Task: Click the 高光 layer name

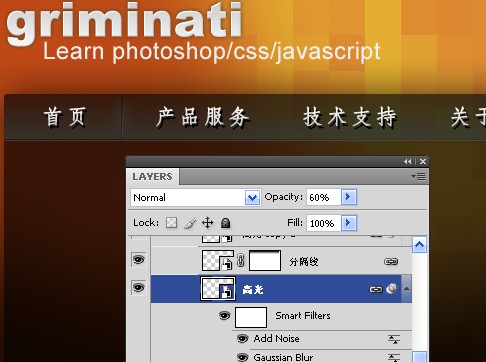Action: [253, 289]
